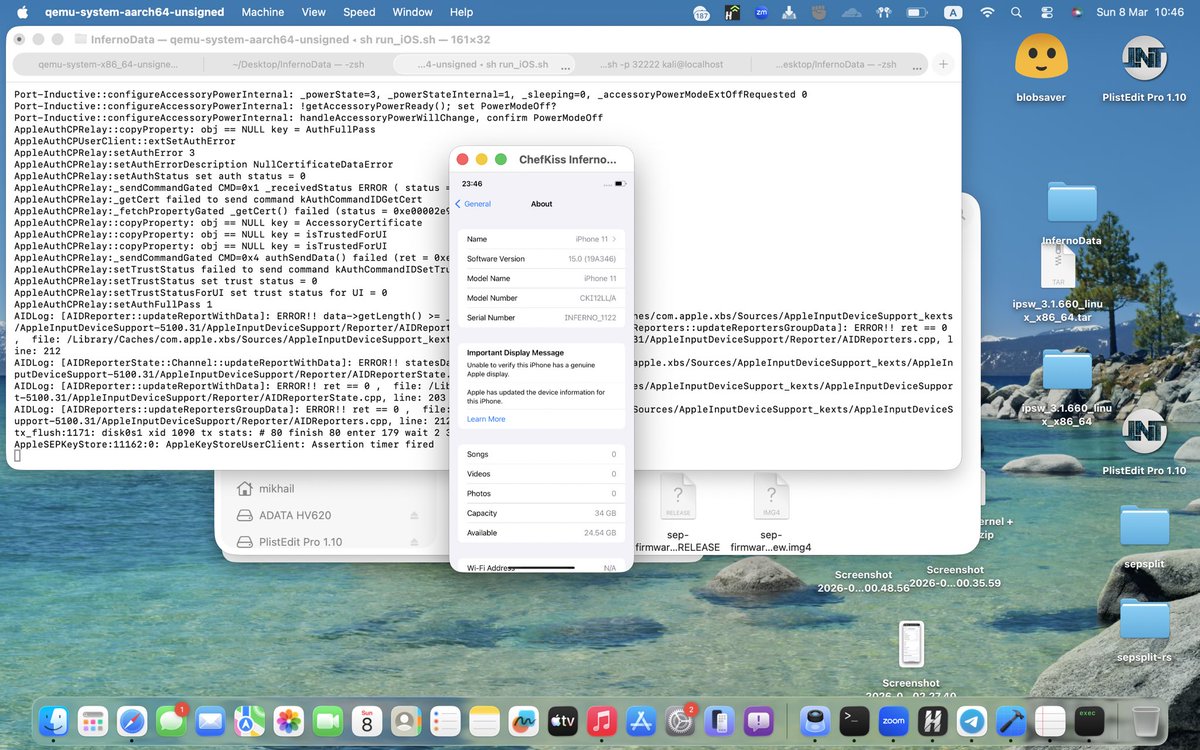Eject PlistEdit Pro 1.10 in Finder sidebar
The height and width of the screenshot is (750, 1200).
[x=414, y=542]
